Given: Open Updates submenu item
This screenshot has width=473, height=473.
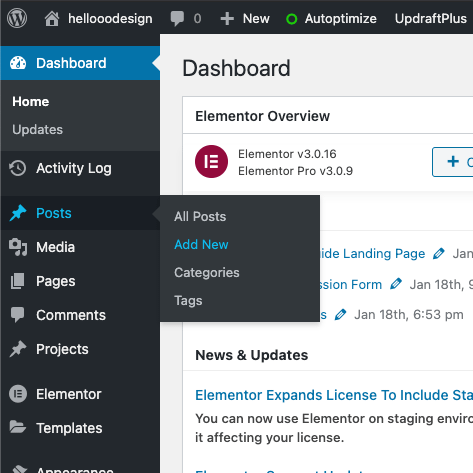Looking at the screenshot, I should (37, 129).
